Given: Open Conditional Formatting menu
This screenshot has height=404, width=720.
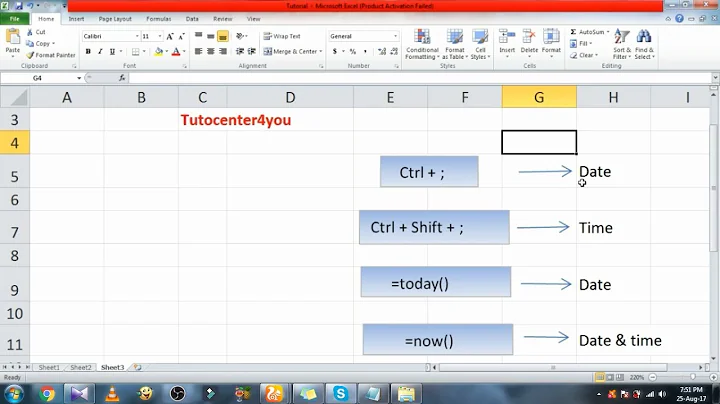Looking at the screenshot, I should click(422, 44).
